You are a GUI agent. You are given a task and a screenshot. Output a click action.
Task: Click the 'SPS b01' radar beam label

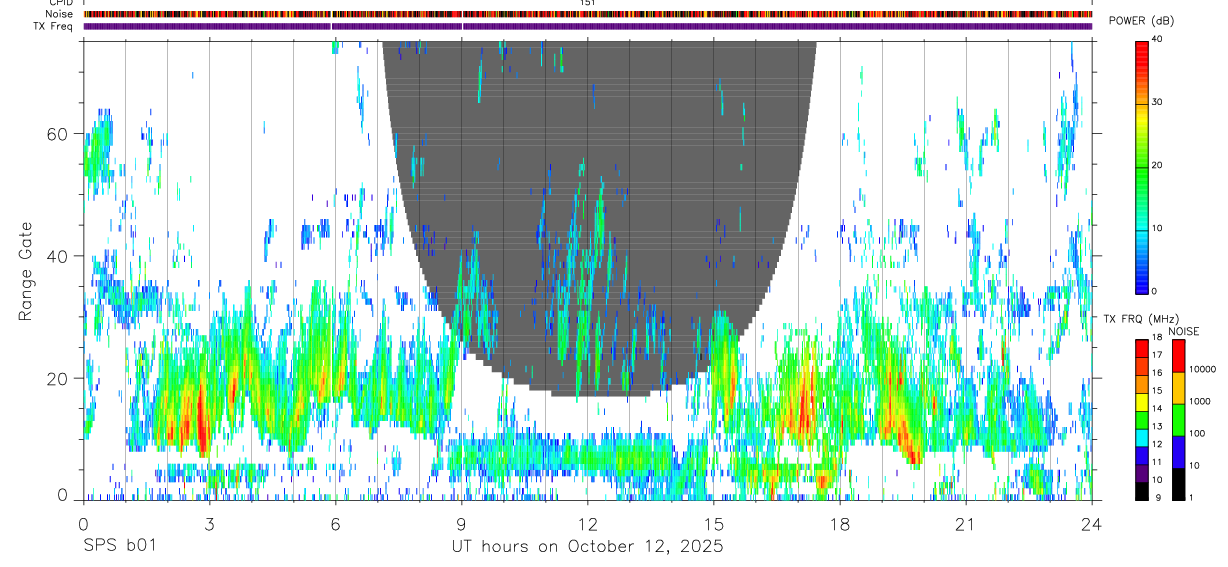(118, 546)
